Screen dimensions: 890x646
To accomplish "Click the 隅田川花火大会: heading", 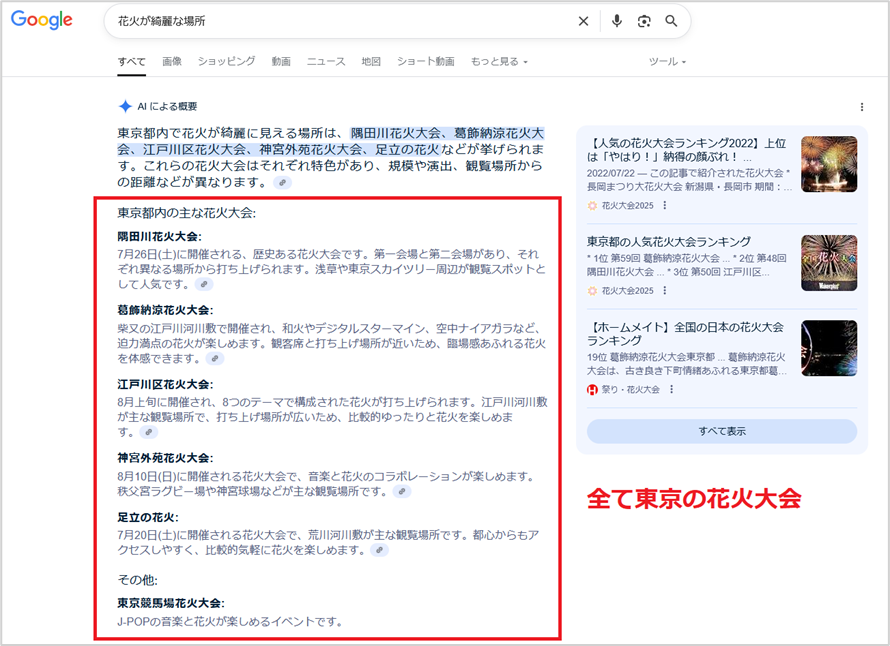I will [159, 237].
